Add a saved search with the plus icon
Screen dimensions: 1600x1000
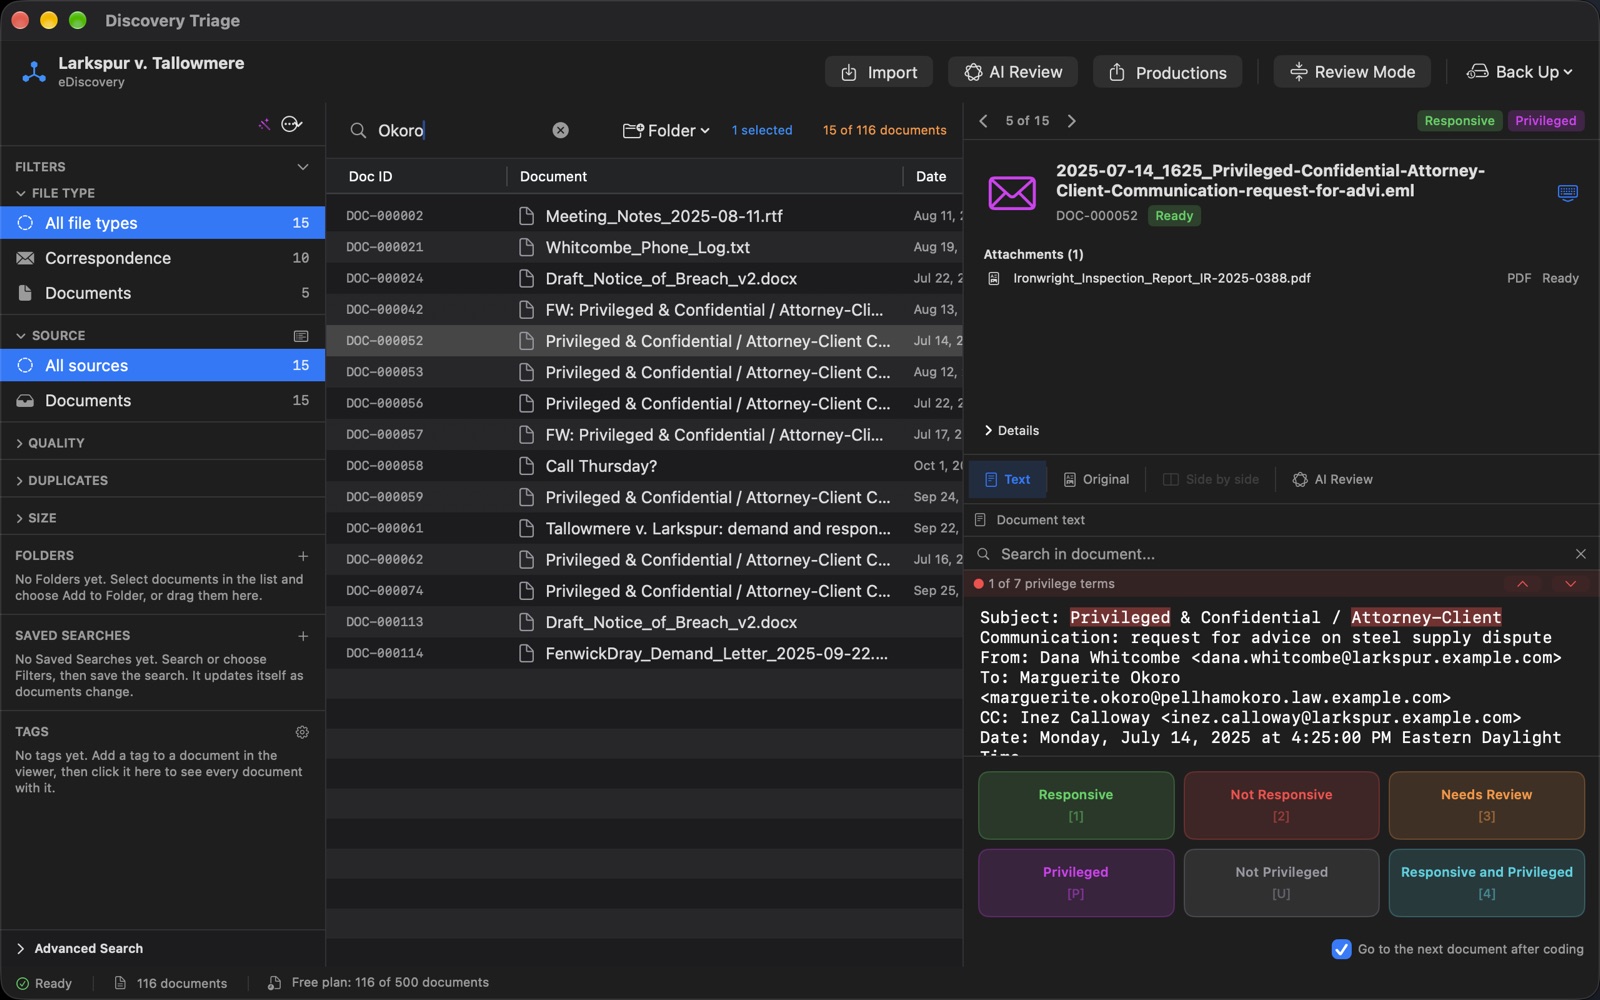click(303, 636)
